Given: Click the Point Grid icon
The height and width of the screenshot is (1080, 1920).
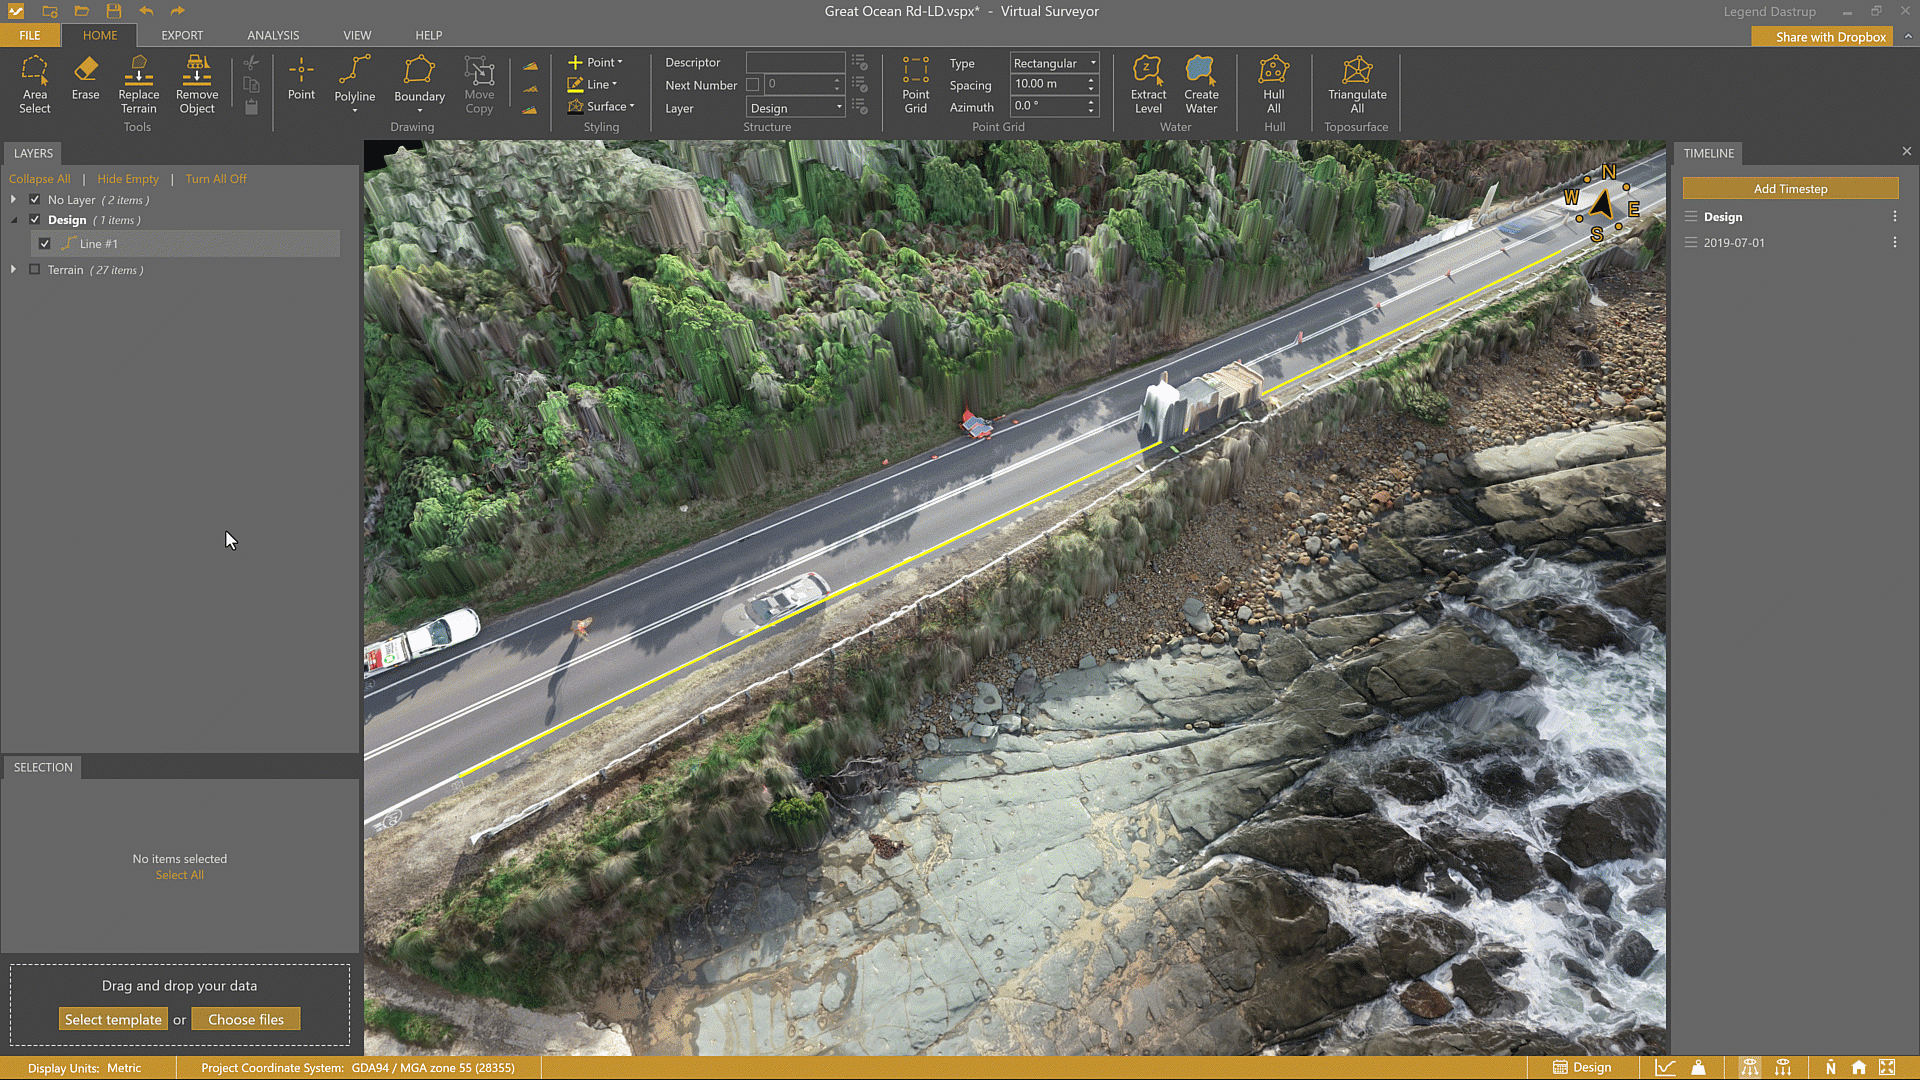Looking at the screenshot, I should coord(915,84).
